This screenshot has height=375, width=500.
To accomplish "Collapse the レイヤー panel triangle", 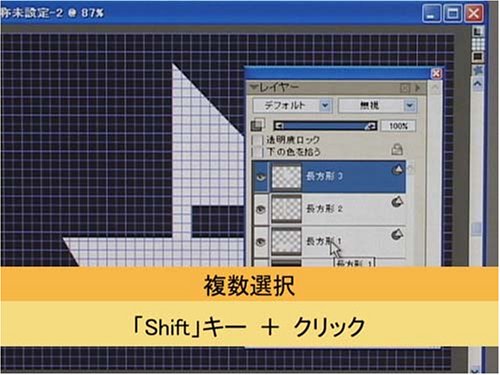I will 254,87.
